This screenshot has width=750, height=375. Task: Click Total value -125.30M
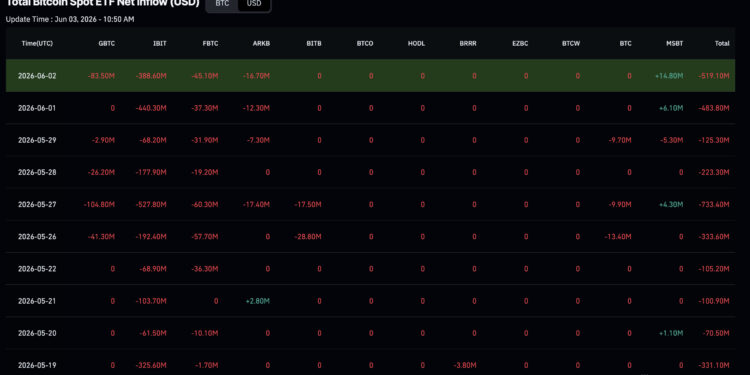click(714, 140)
